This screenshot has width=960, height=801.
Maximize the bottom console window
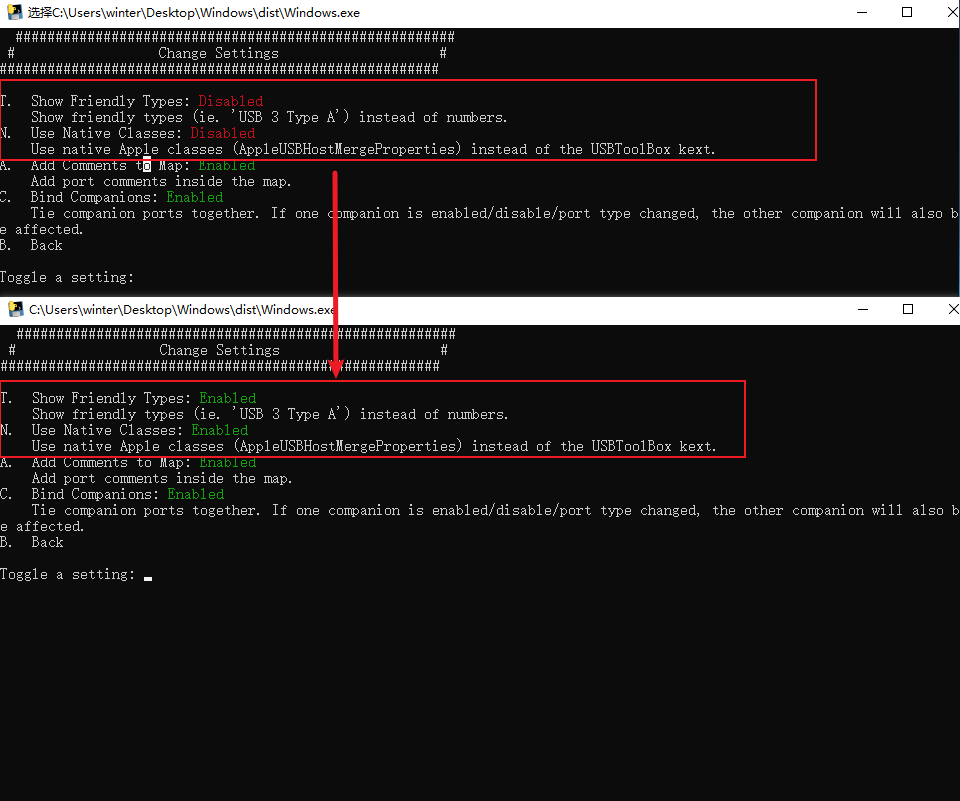[907, 310]
